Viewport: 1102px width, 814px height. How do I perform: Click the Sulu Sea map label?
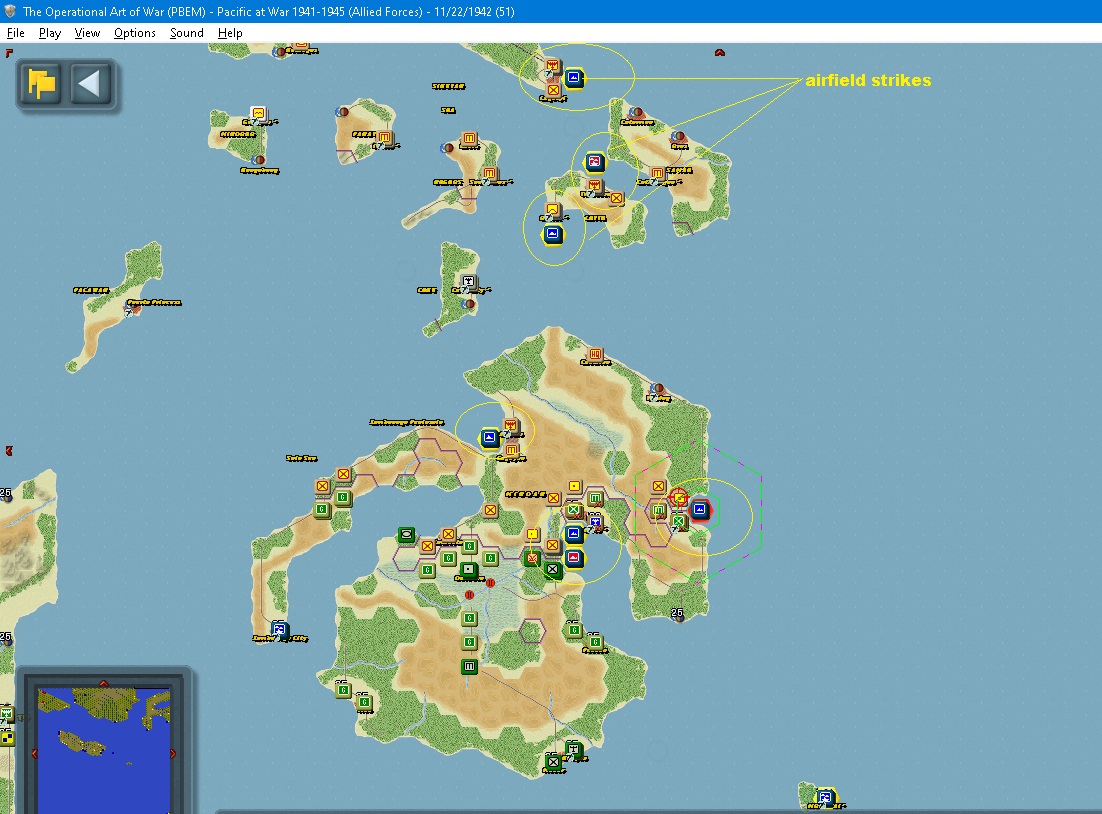tap(301, 458)
